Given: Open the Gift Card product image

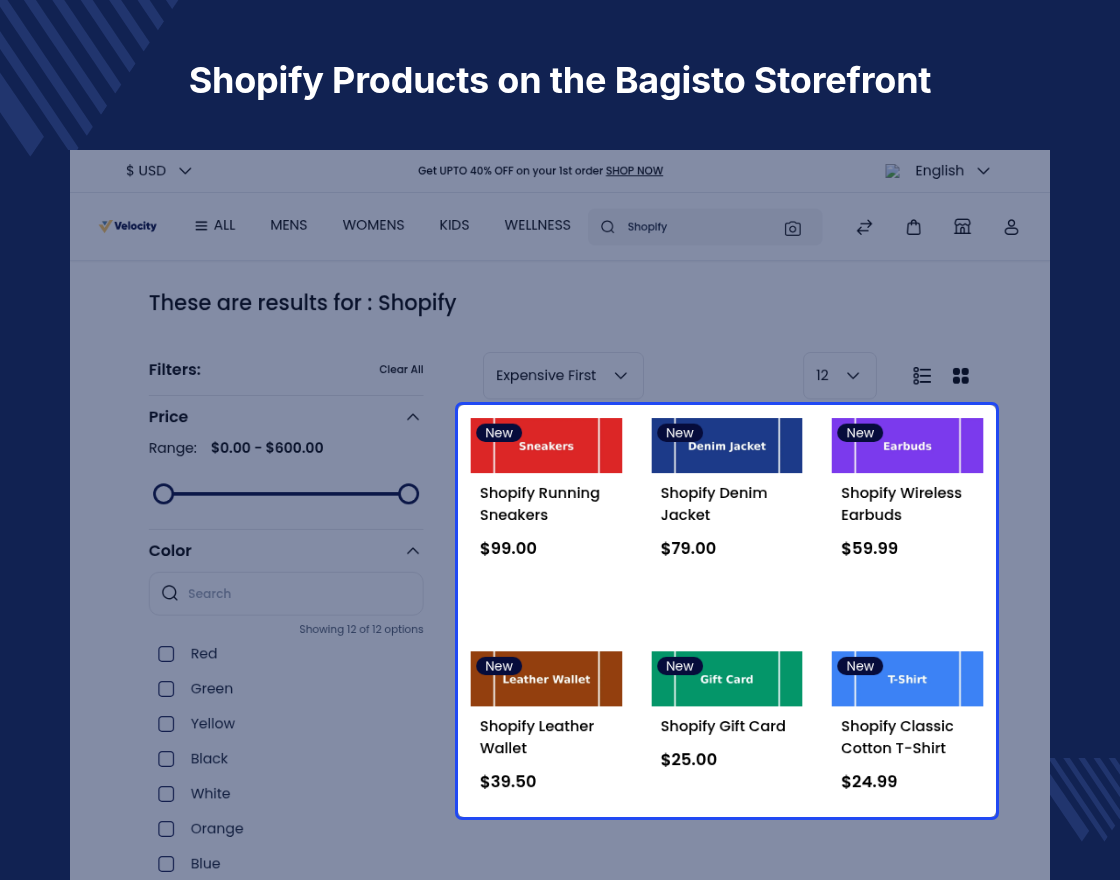Looking at the screenshot, I should (x=726, y=679).
